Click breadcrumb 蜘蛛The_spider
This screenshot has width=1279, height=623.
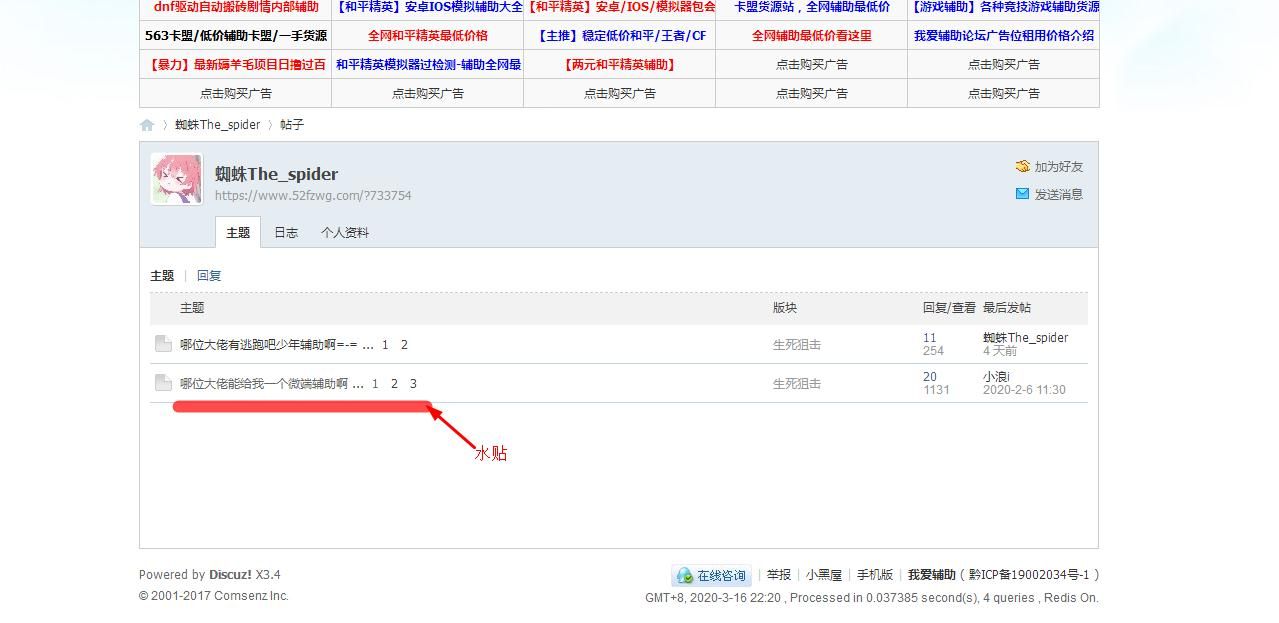click(x=217, y=125)
